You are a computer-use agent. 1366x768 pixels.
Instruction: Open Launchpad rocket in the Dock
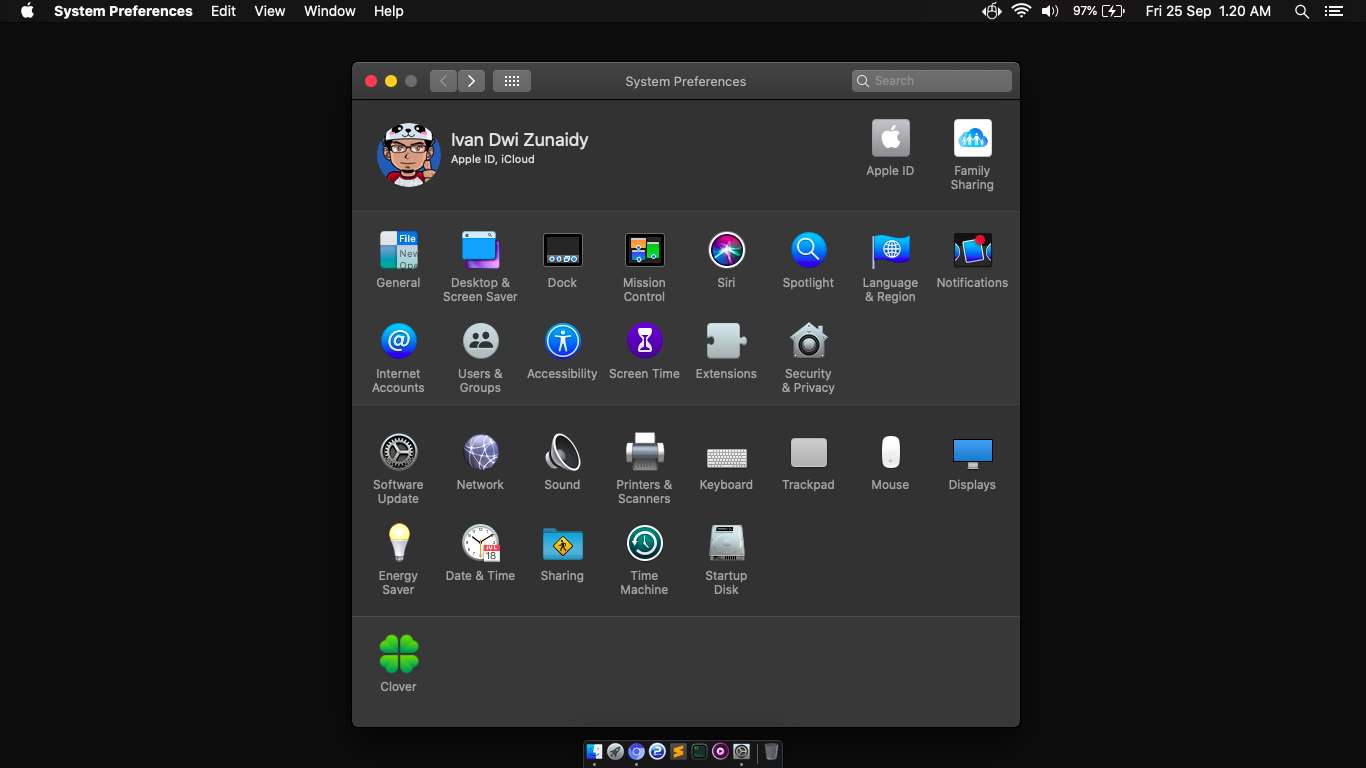click(x=616, y=751)
